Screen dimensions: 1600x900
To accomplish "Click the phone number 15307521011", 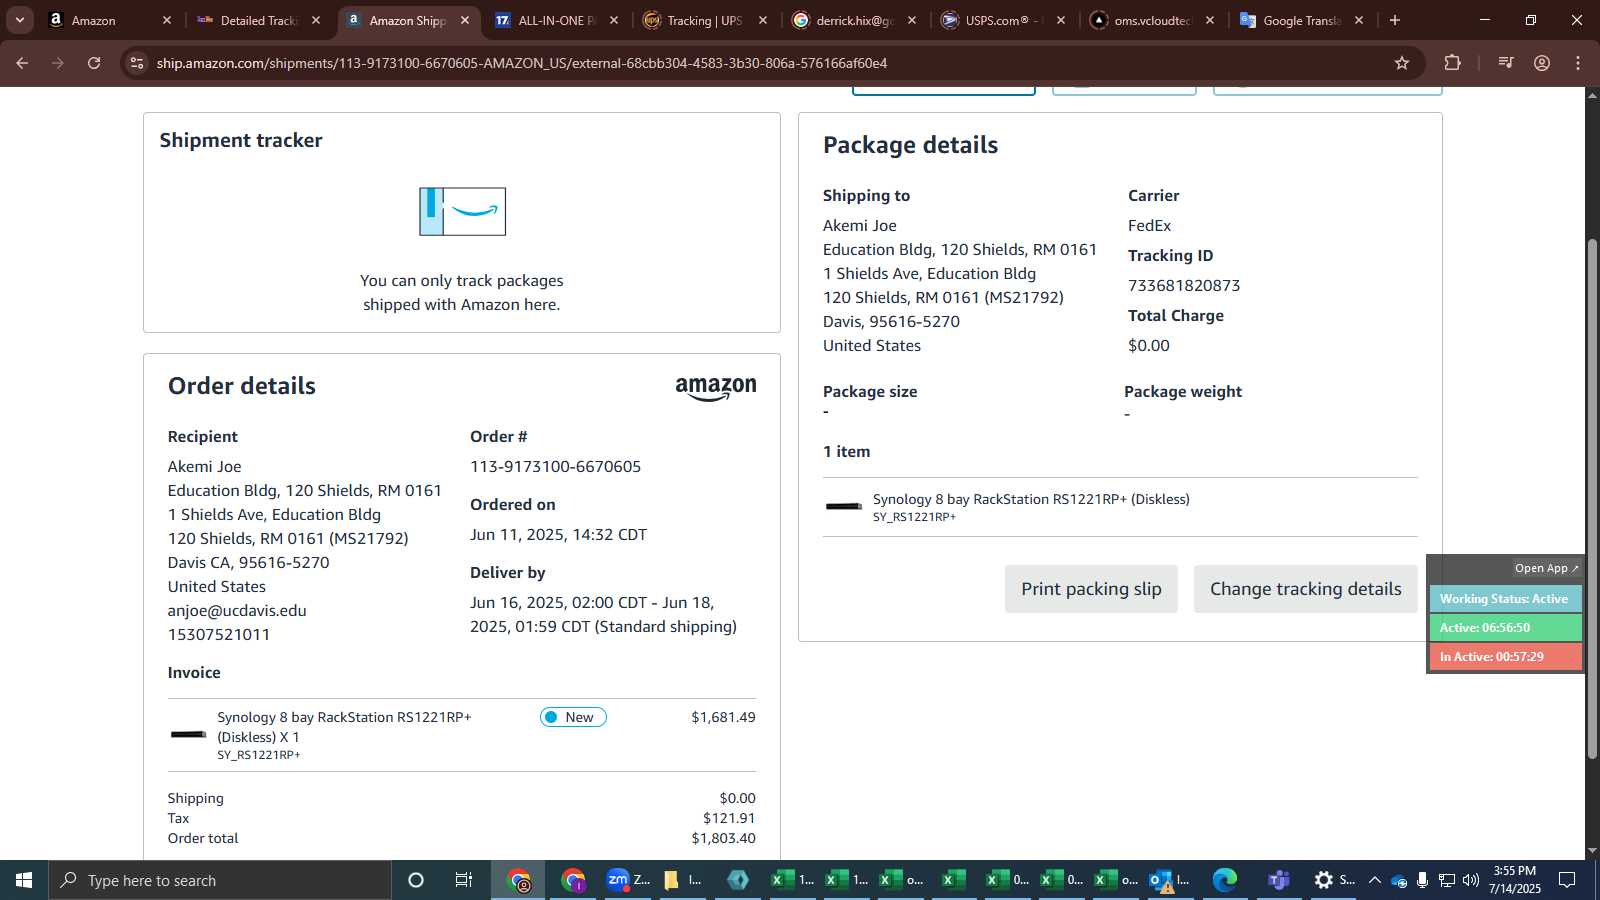I will pyautogui.click(x=219, y=634).
